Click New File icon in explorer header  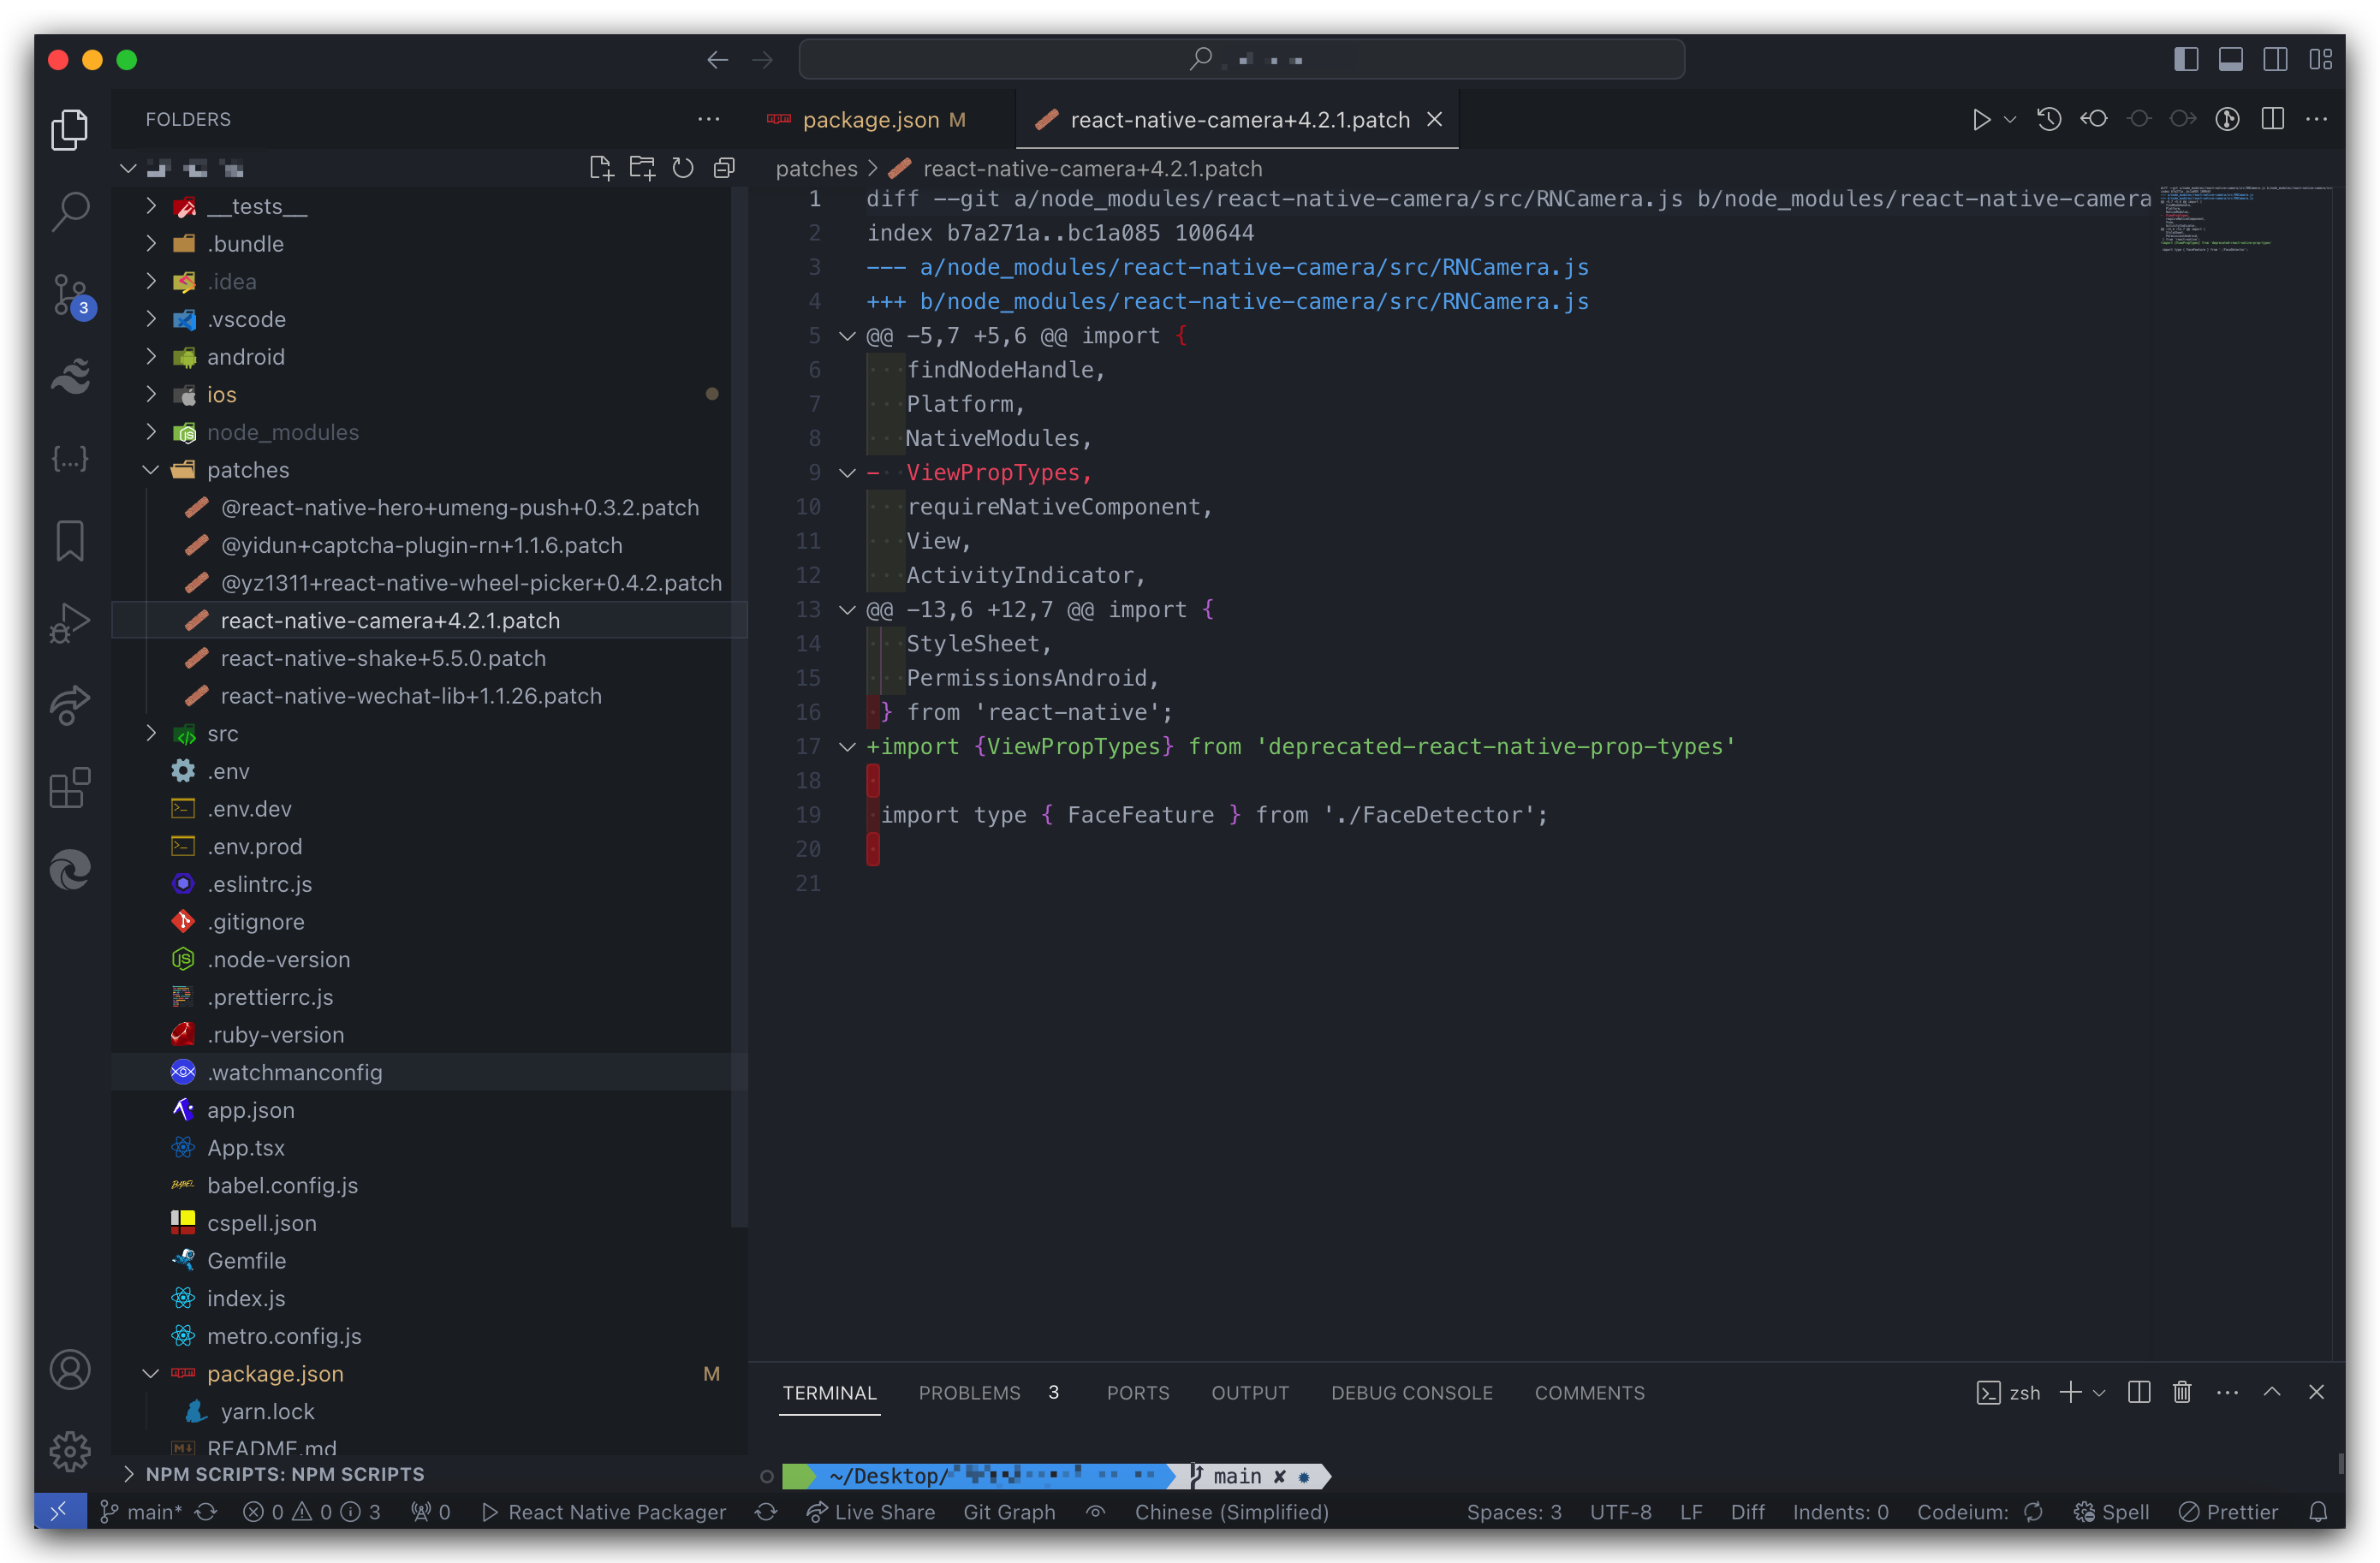click(600, 168)
